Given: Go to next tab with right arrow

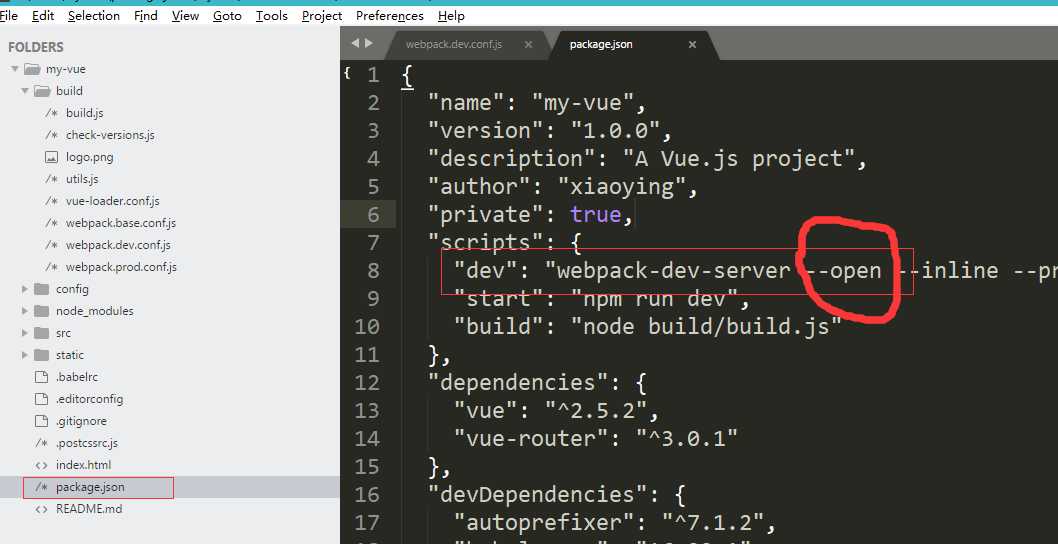Looking at the screenshot, I should (368, 43).
